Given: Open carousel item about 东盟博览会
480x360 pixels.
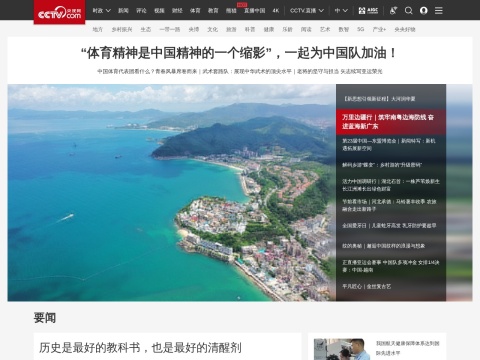Looking at the screenshot, I should (x=389, y=144).
